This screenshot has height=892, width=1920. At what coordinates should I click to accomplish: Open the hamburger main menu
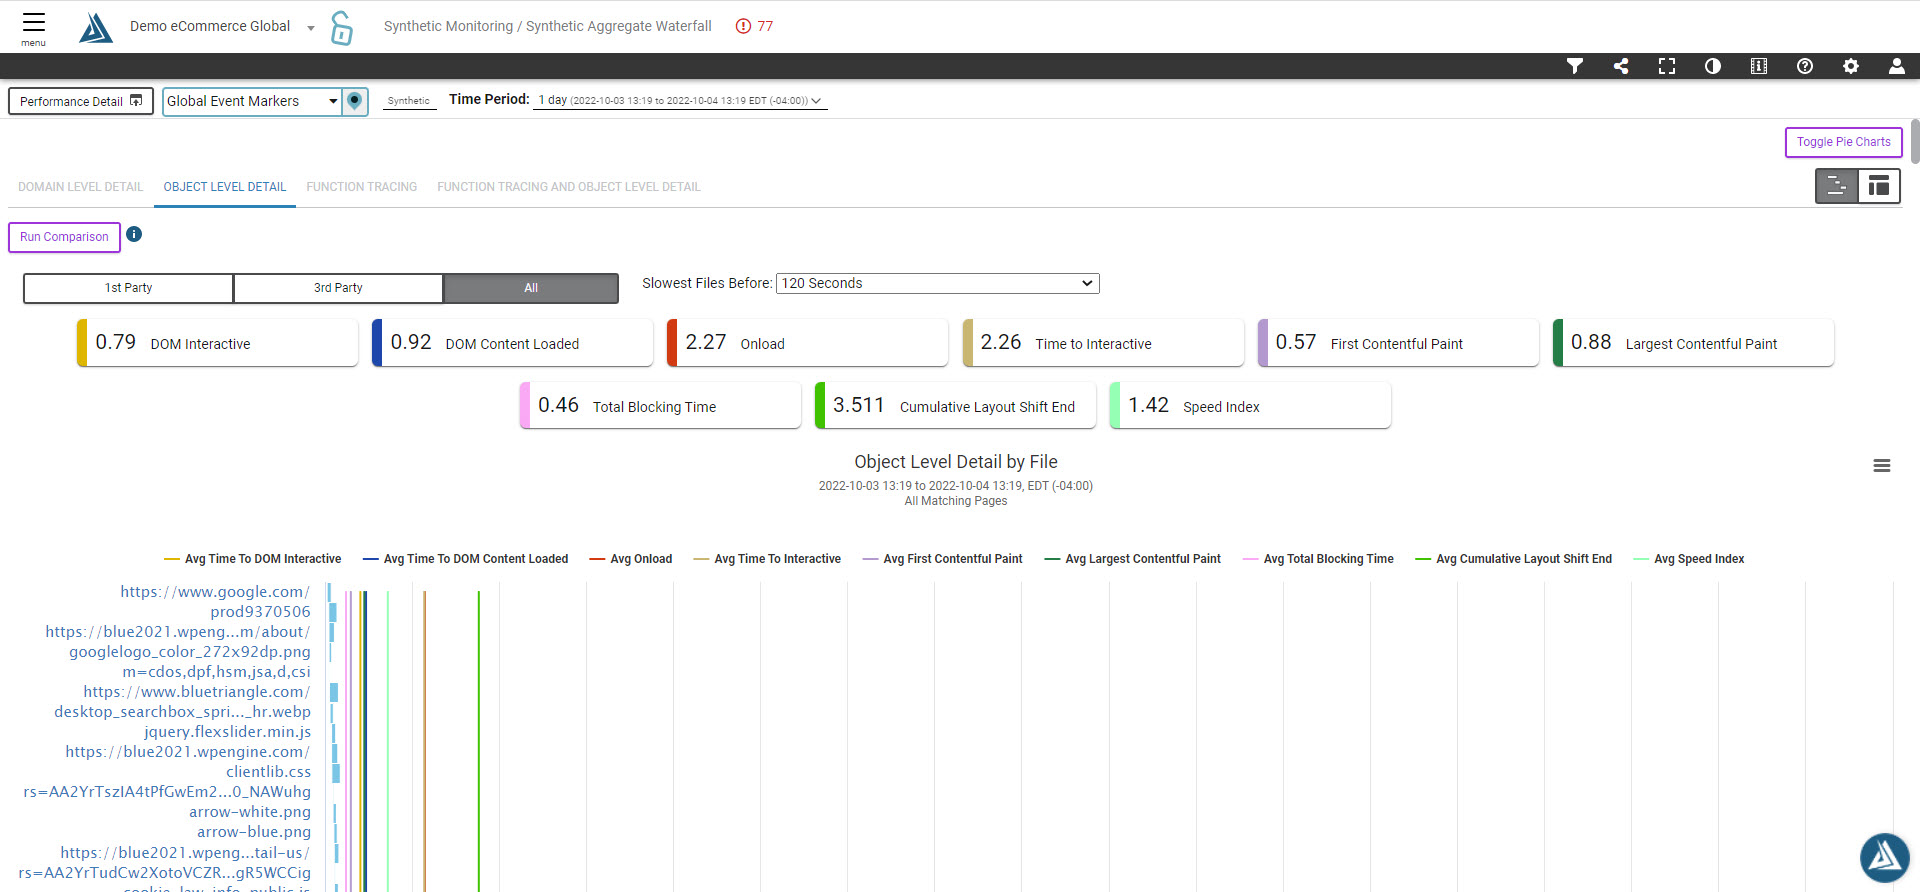click(x=34, y=26)
